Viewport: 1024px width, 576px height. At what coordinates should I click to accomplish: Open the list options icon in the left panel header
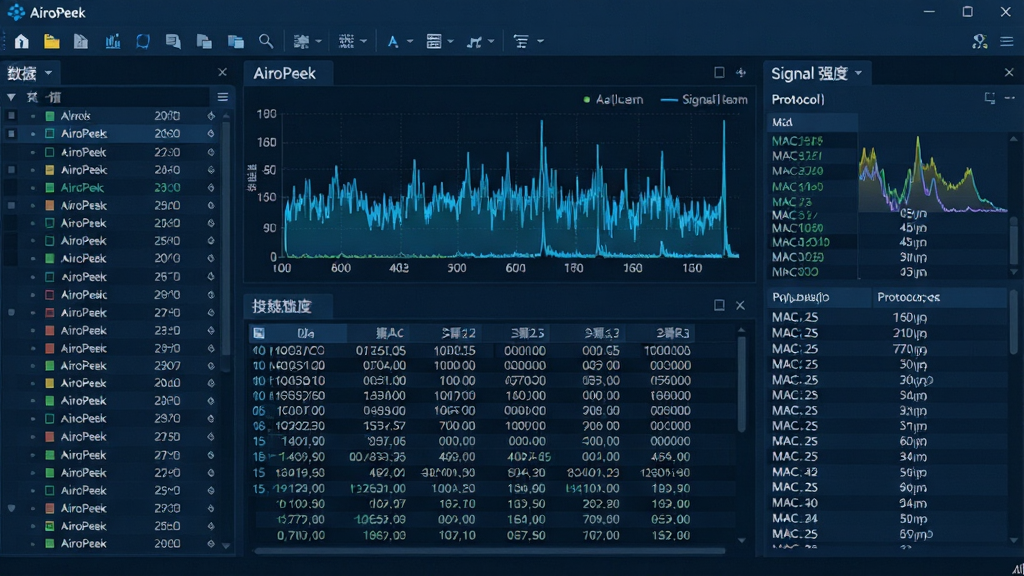point(223,97)
